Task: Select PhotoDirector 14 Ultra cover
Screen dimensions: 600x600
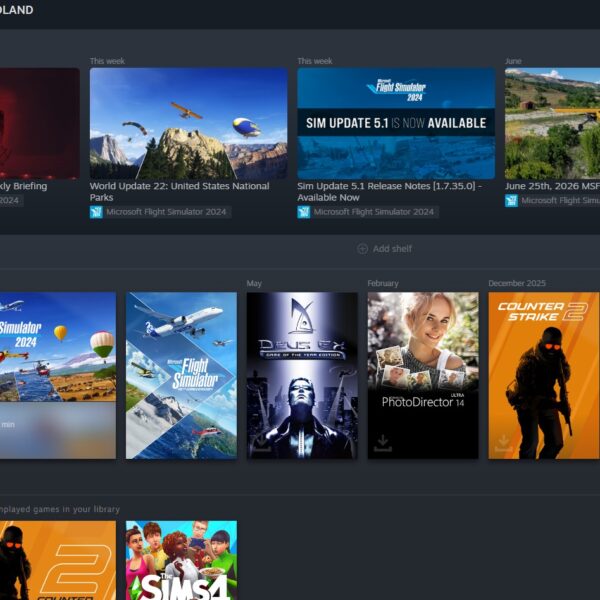Action: point(423,375)
